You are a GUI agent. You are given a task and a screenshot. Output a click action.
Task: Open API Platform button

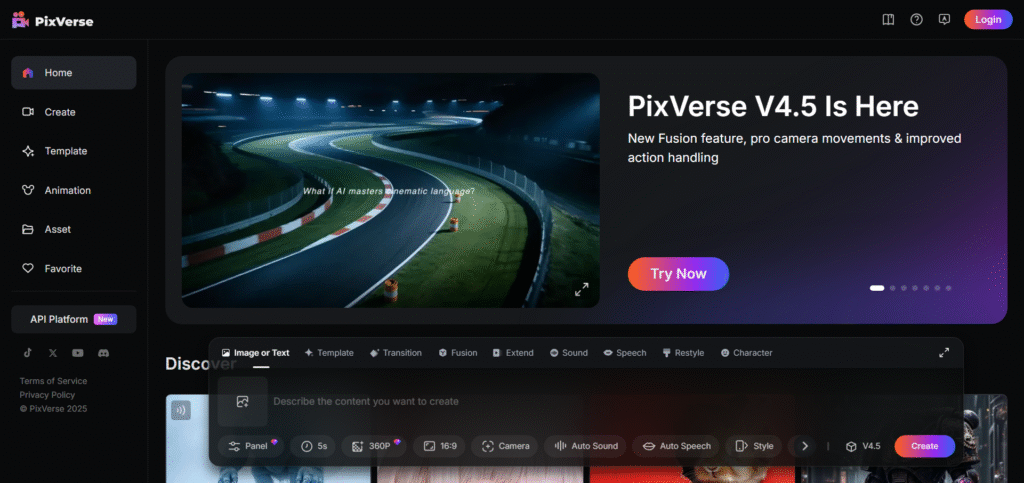[x=74, y=319]
